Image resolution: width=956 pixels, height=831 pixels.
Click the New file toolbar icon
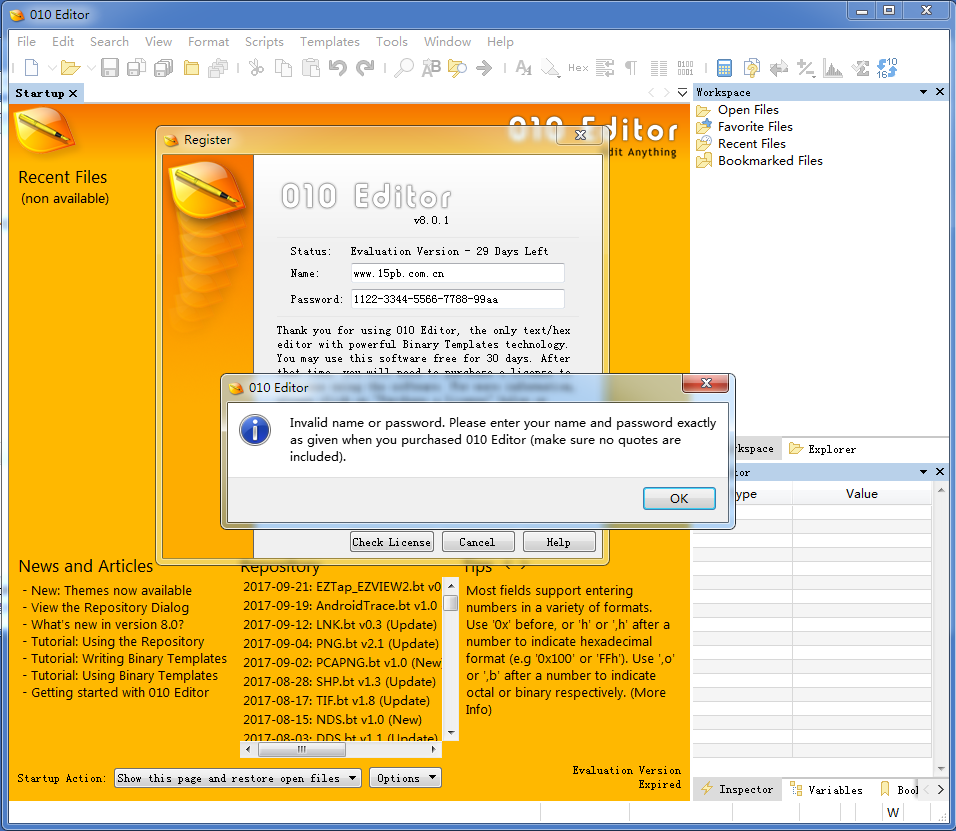[x=32, y=68]
